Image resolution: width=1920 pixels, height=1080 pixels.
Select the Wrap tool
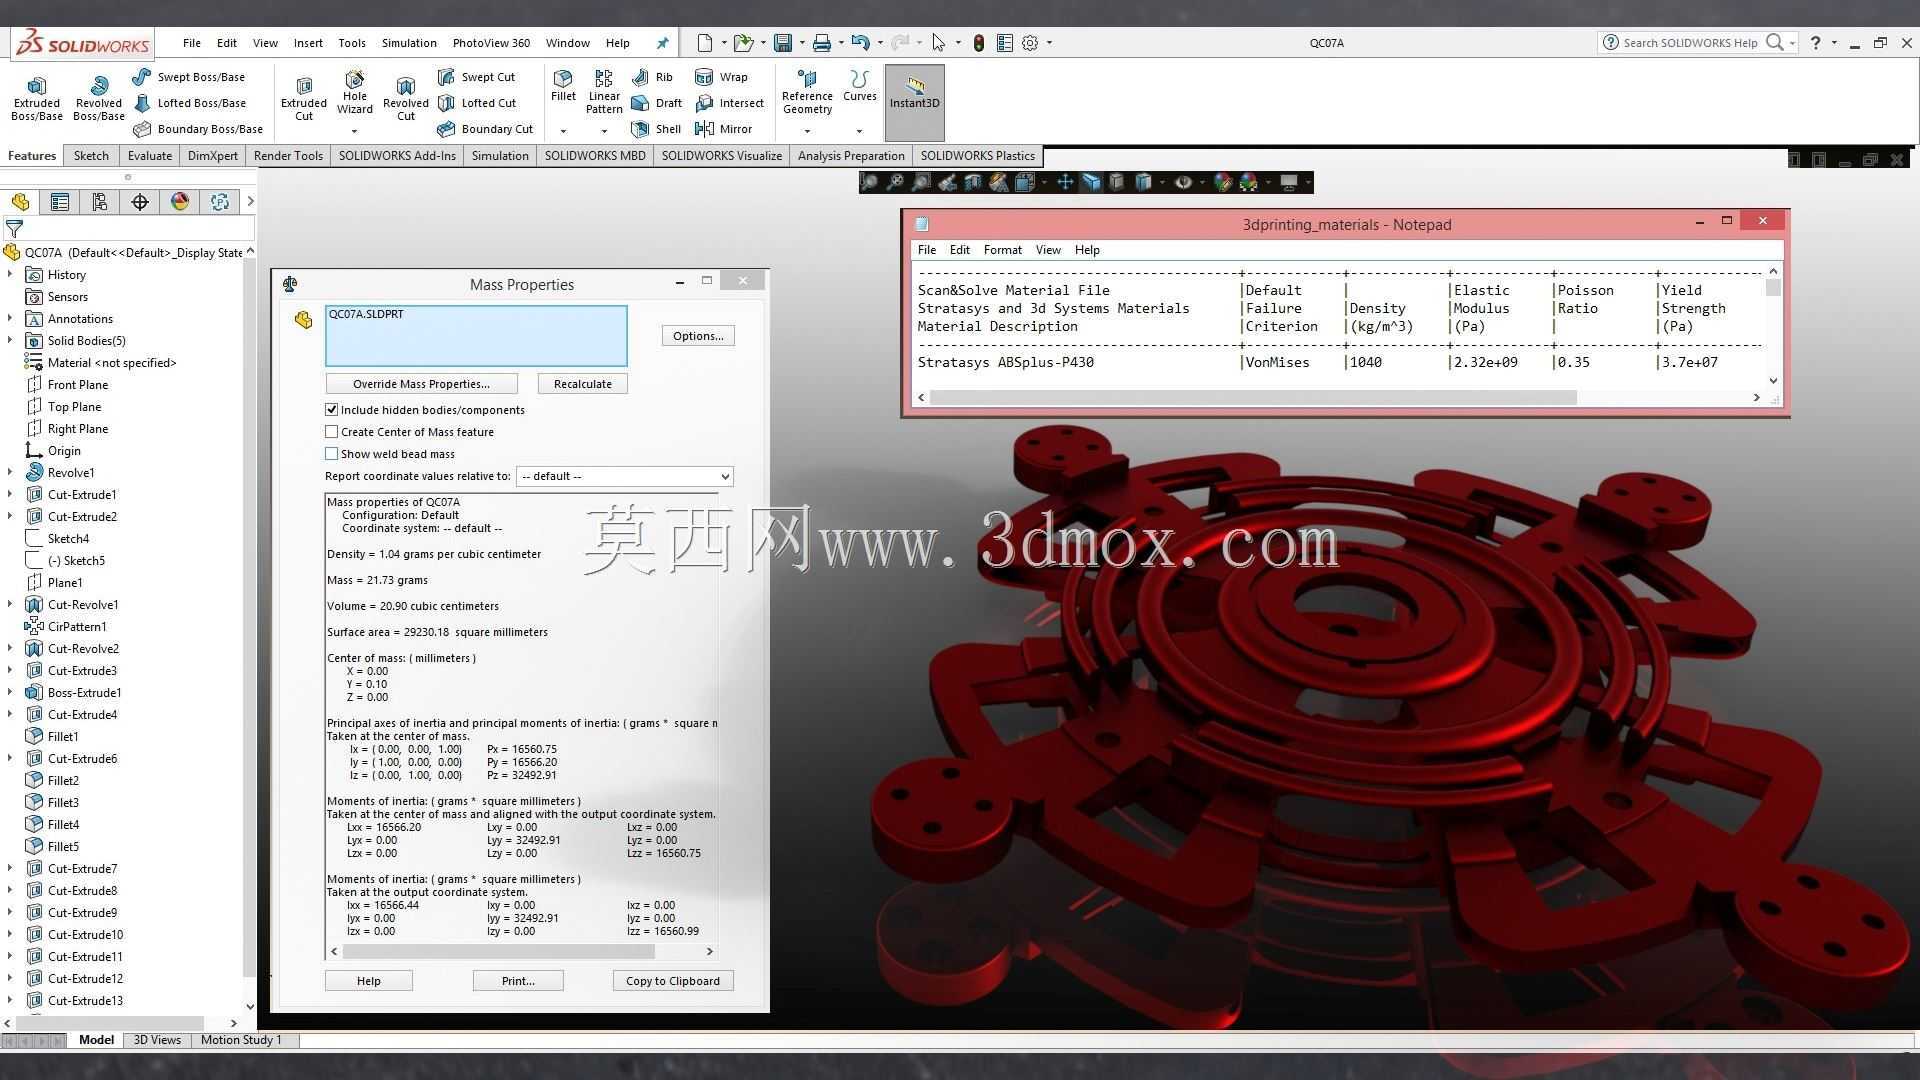coord(721,77)
